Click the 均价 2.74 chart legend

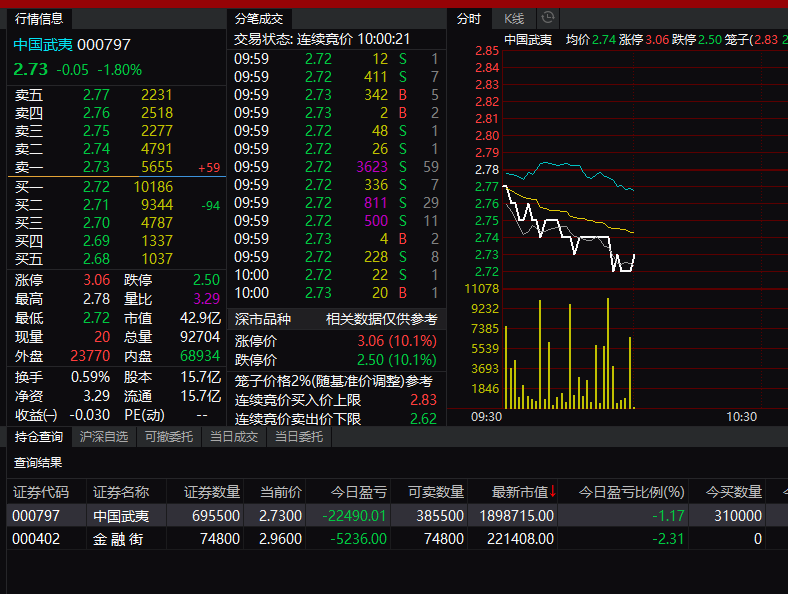(x=590, y=40)
